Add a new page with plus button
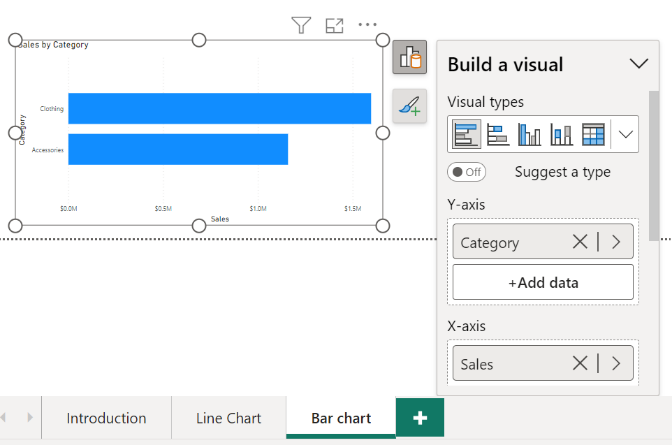This screenshot has height=445, width=672. pos(420,418)
